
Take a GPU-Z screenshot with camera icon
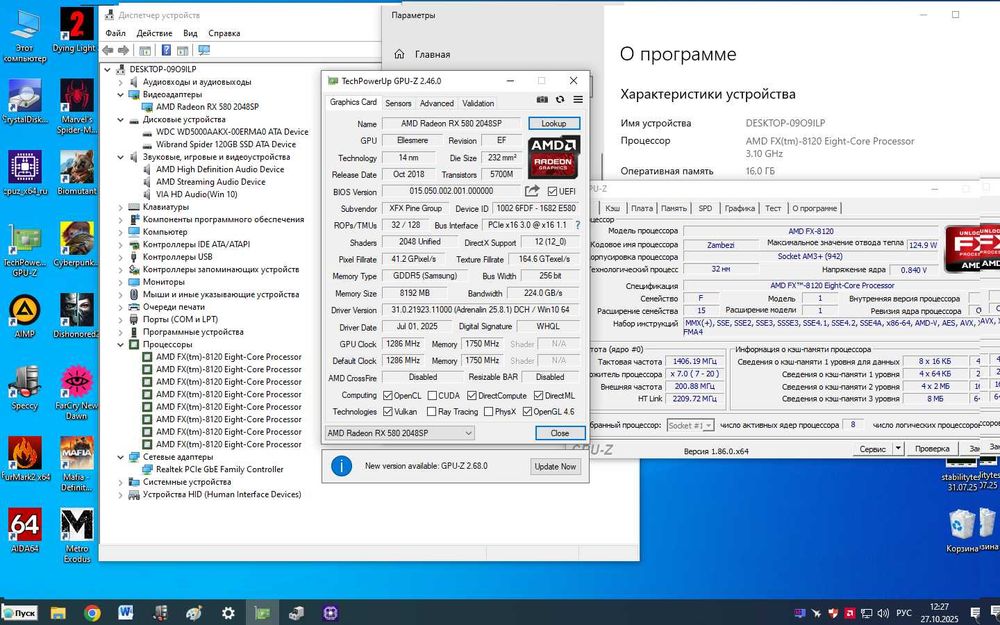pyautogui.click(x=542, y=99)
